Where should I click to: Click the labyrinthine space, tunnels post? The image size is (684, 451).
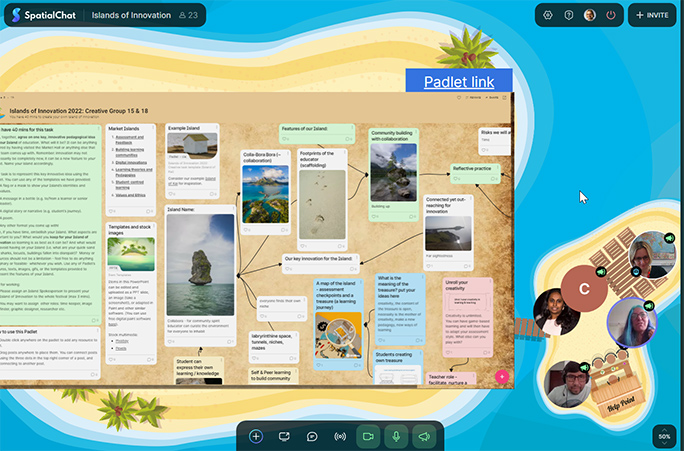[274, 347]
